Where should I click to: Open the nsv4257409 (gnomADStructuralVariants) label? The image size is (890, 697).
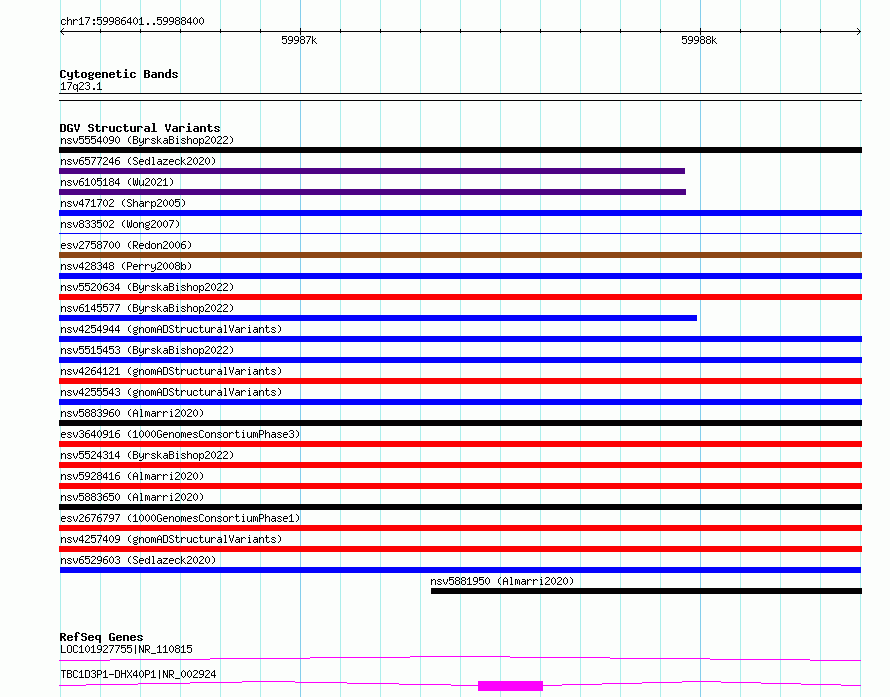(171, 539)
